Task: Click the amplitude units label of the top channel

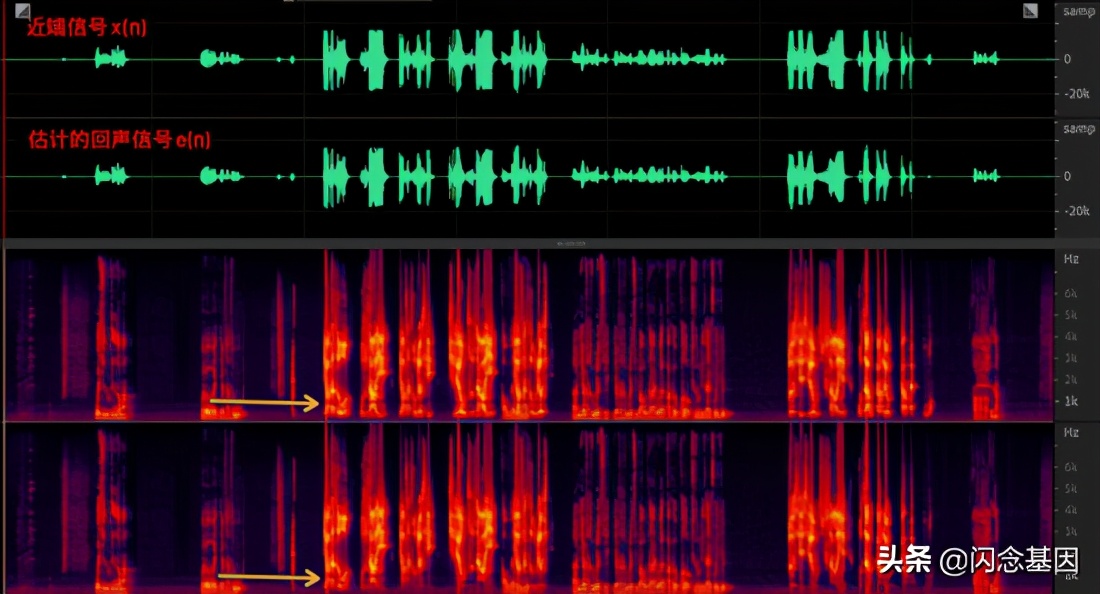Action: click(x=1077, y=12)
